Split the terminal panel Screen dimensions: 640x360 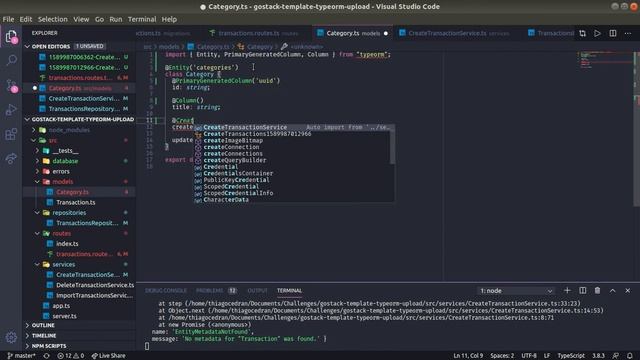click(582, 291)
